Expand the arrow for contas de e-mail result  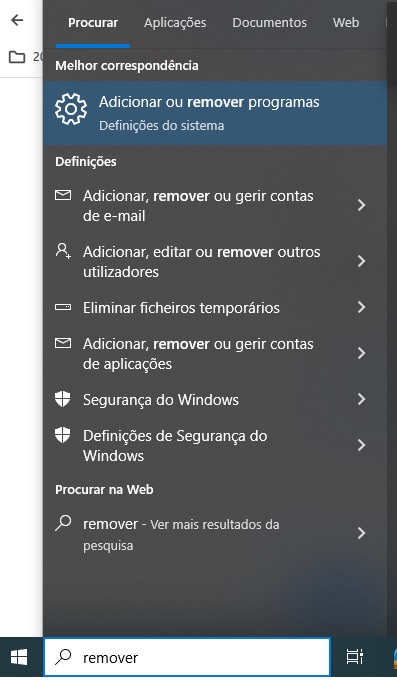361,205
